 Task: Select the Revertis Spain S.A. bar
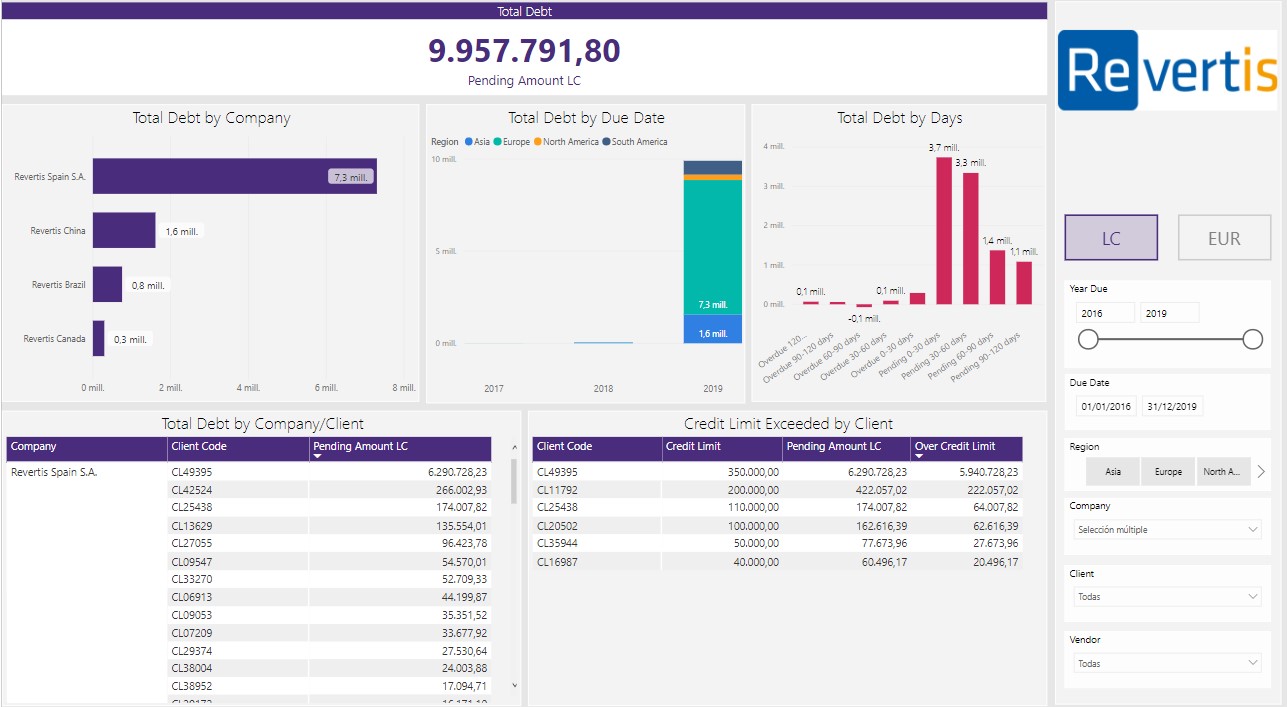234,176
